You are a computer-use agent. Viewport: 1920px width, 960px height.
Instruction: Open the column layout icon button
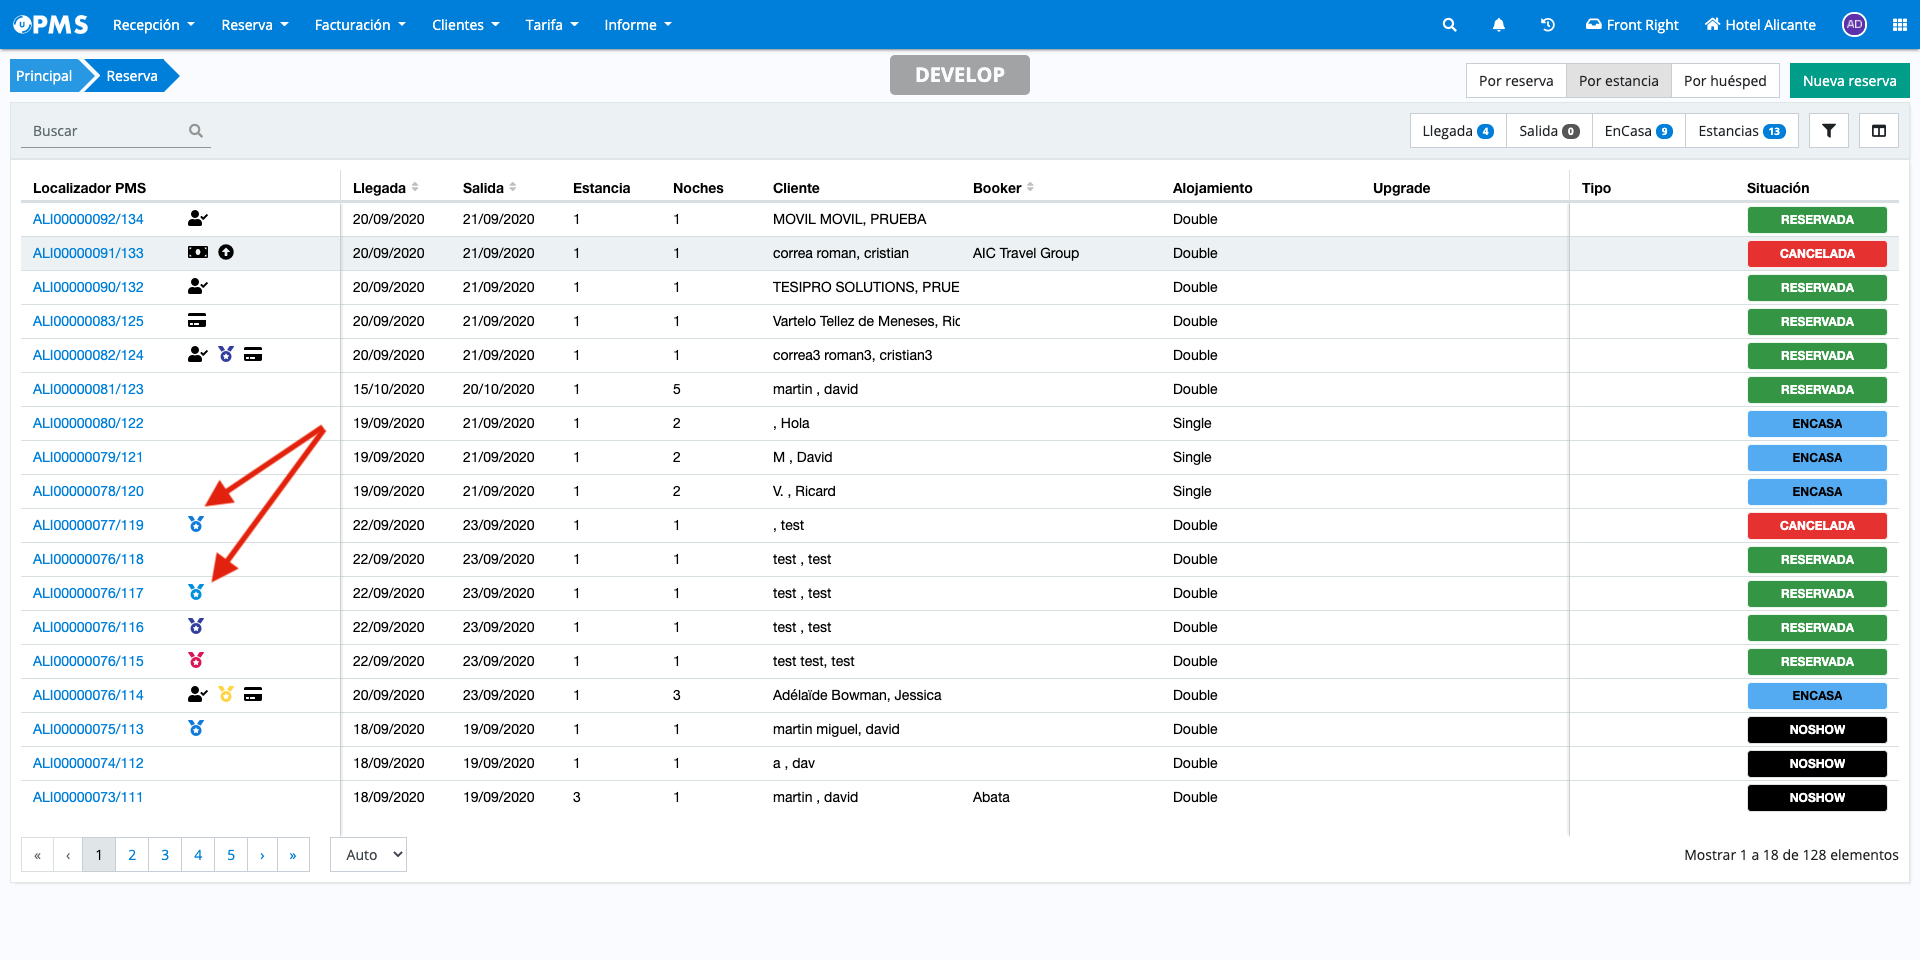(1878, 131)
